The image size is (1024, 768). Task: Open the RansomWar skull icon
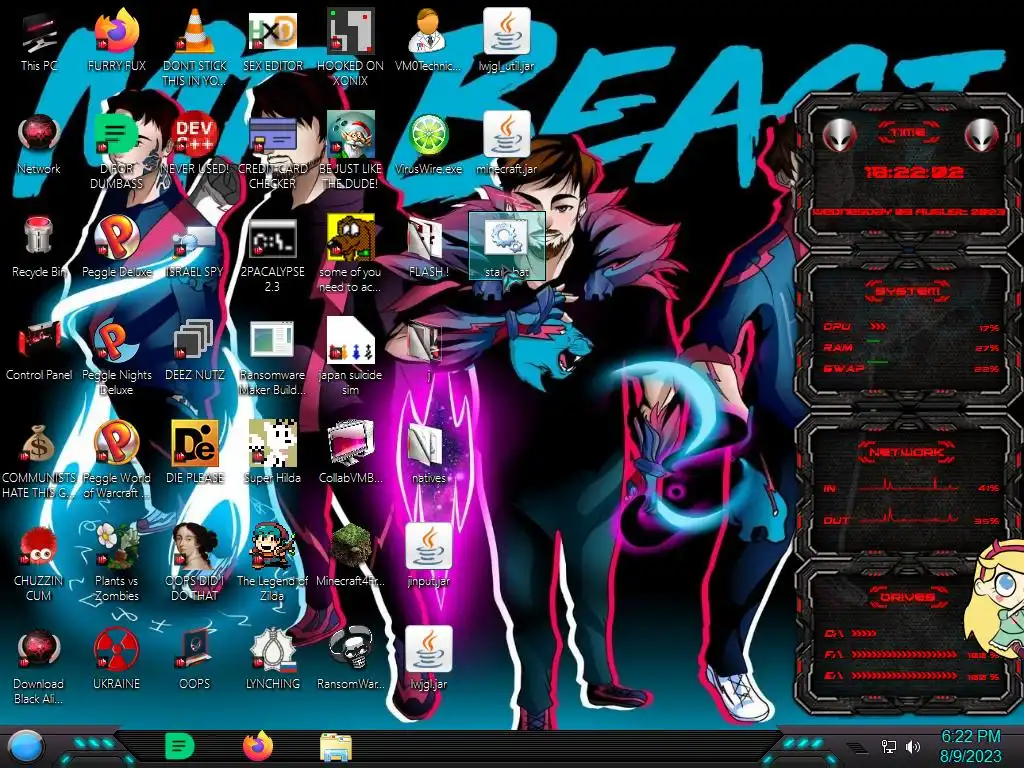pos(351,656)
